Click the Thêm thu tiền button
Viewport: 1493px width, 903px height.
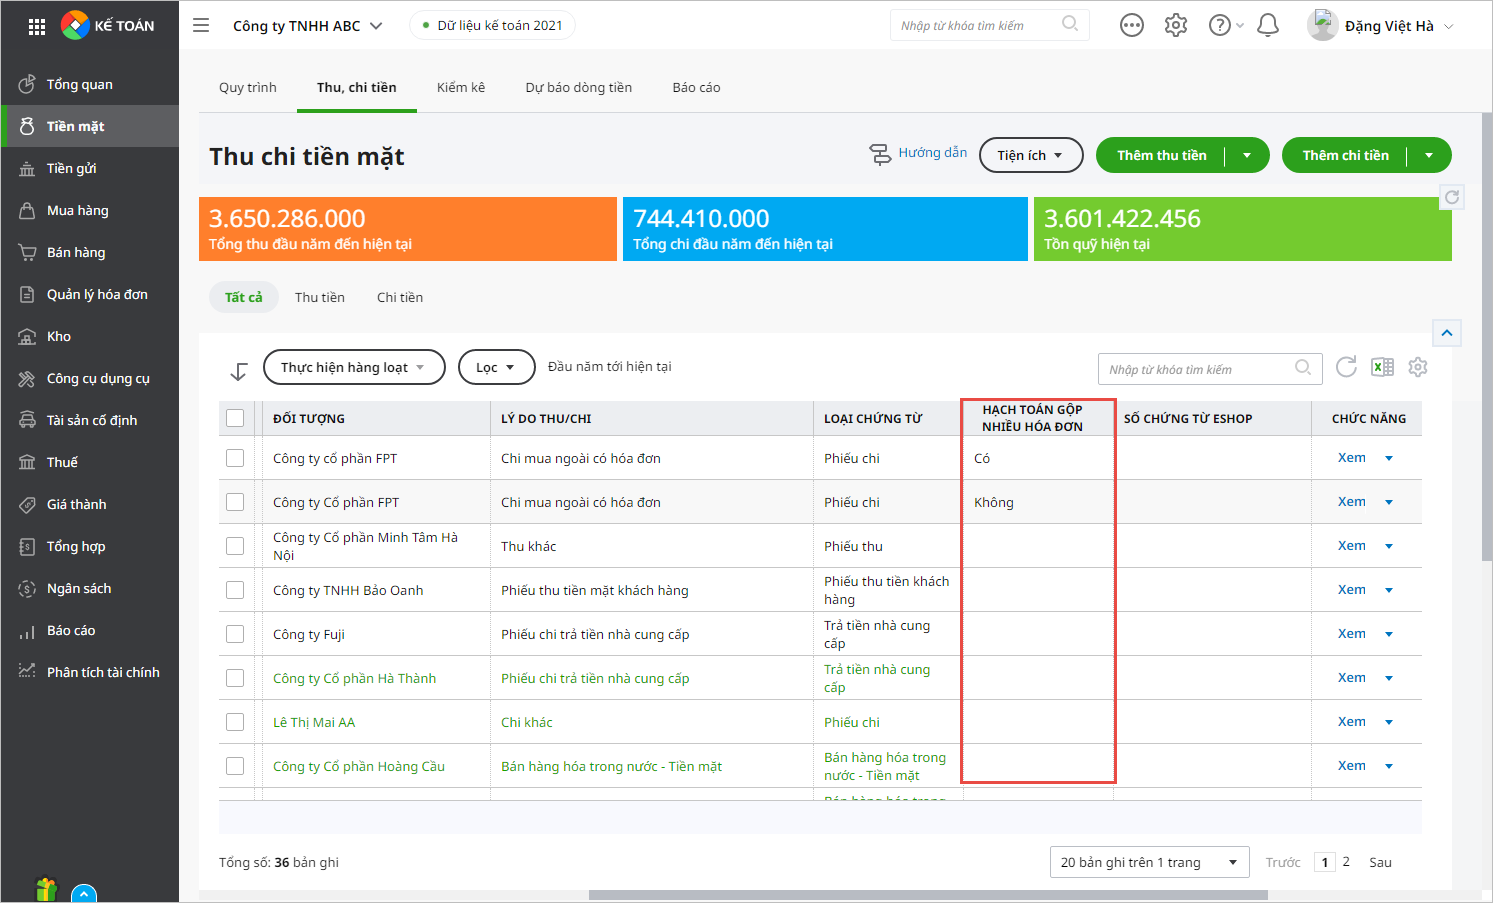pos(1161,155)
